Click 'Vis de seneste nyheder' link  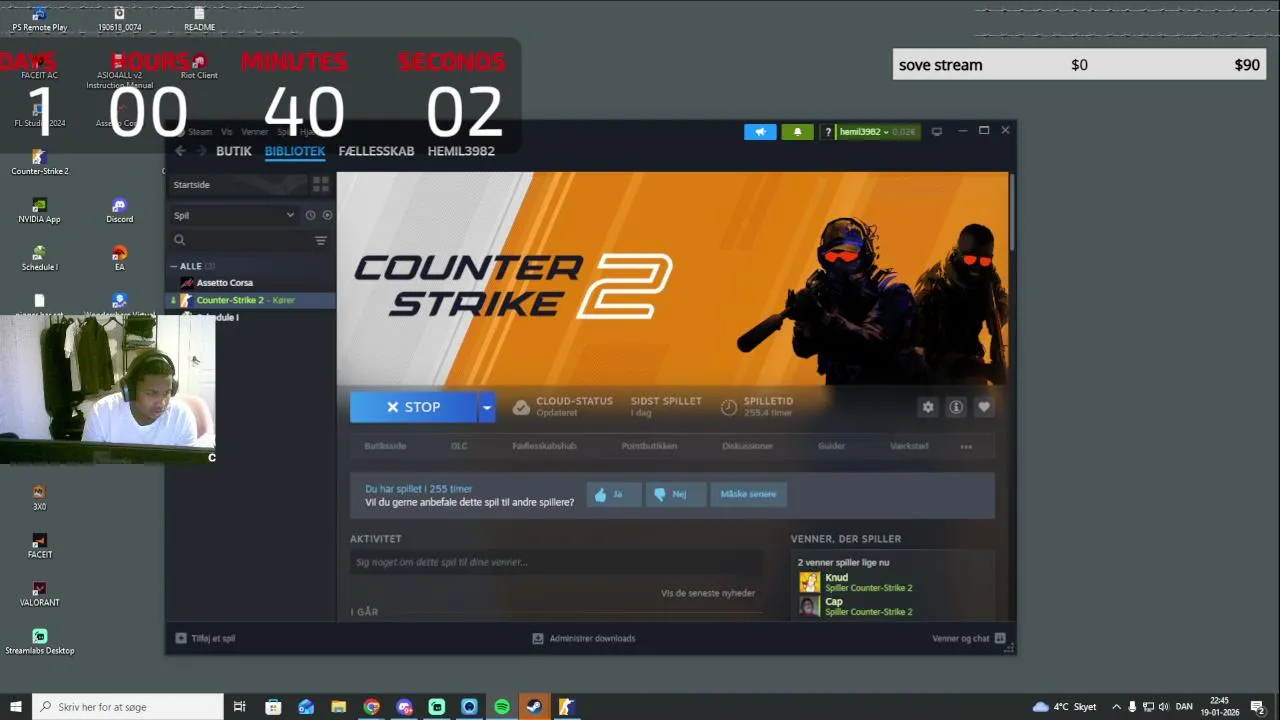pos(708,593)
